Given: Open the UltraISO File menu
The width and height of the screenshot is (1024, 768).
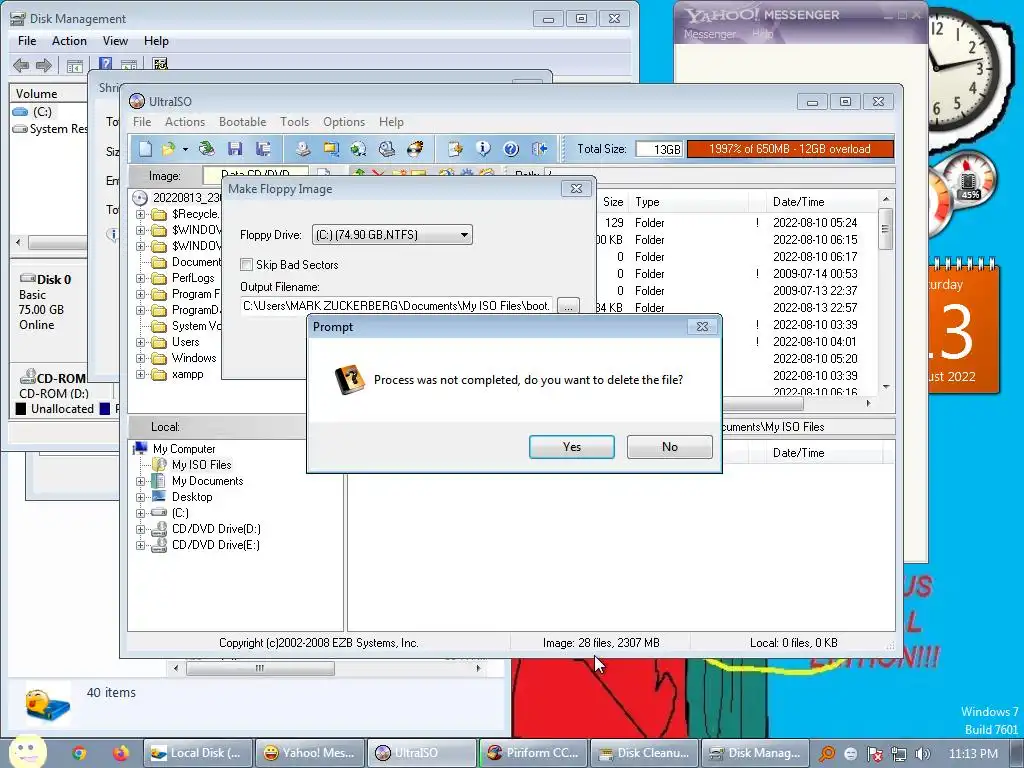Looking at the screenshot, I should [142, 122].
